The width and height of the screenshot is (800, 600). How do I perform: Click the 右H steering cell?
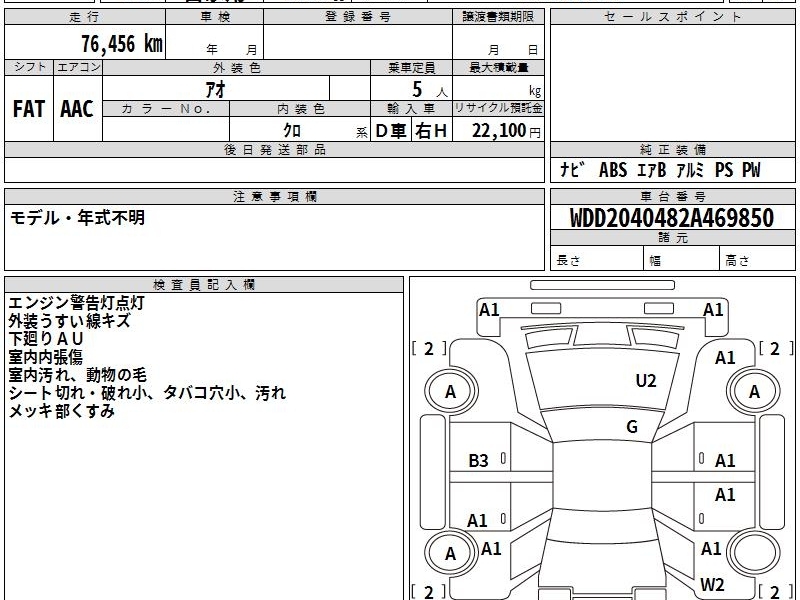431,131
